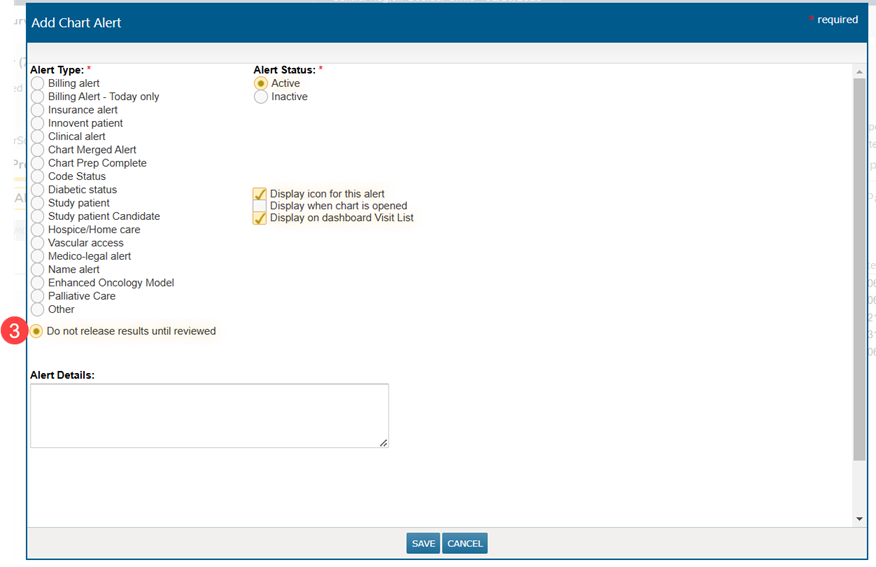Select the Billing alert radio button
876x567 pixels.
point(38,84)
